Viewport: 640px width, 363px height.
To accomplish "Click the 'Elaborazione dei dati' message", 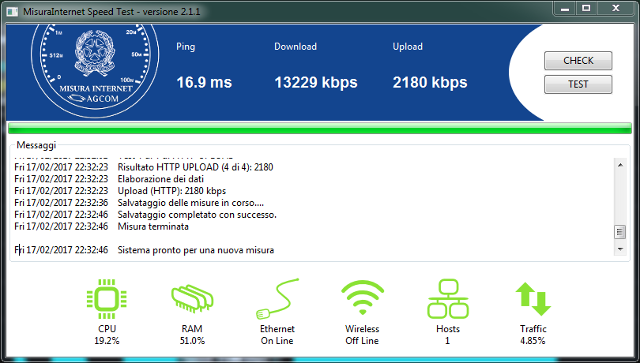I will pyautogui.click(x=160, y=179).
